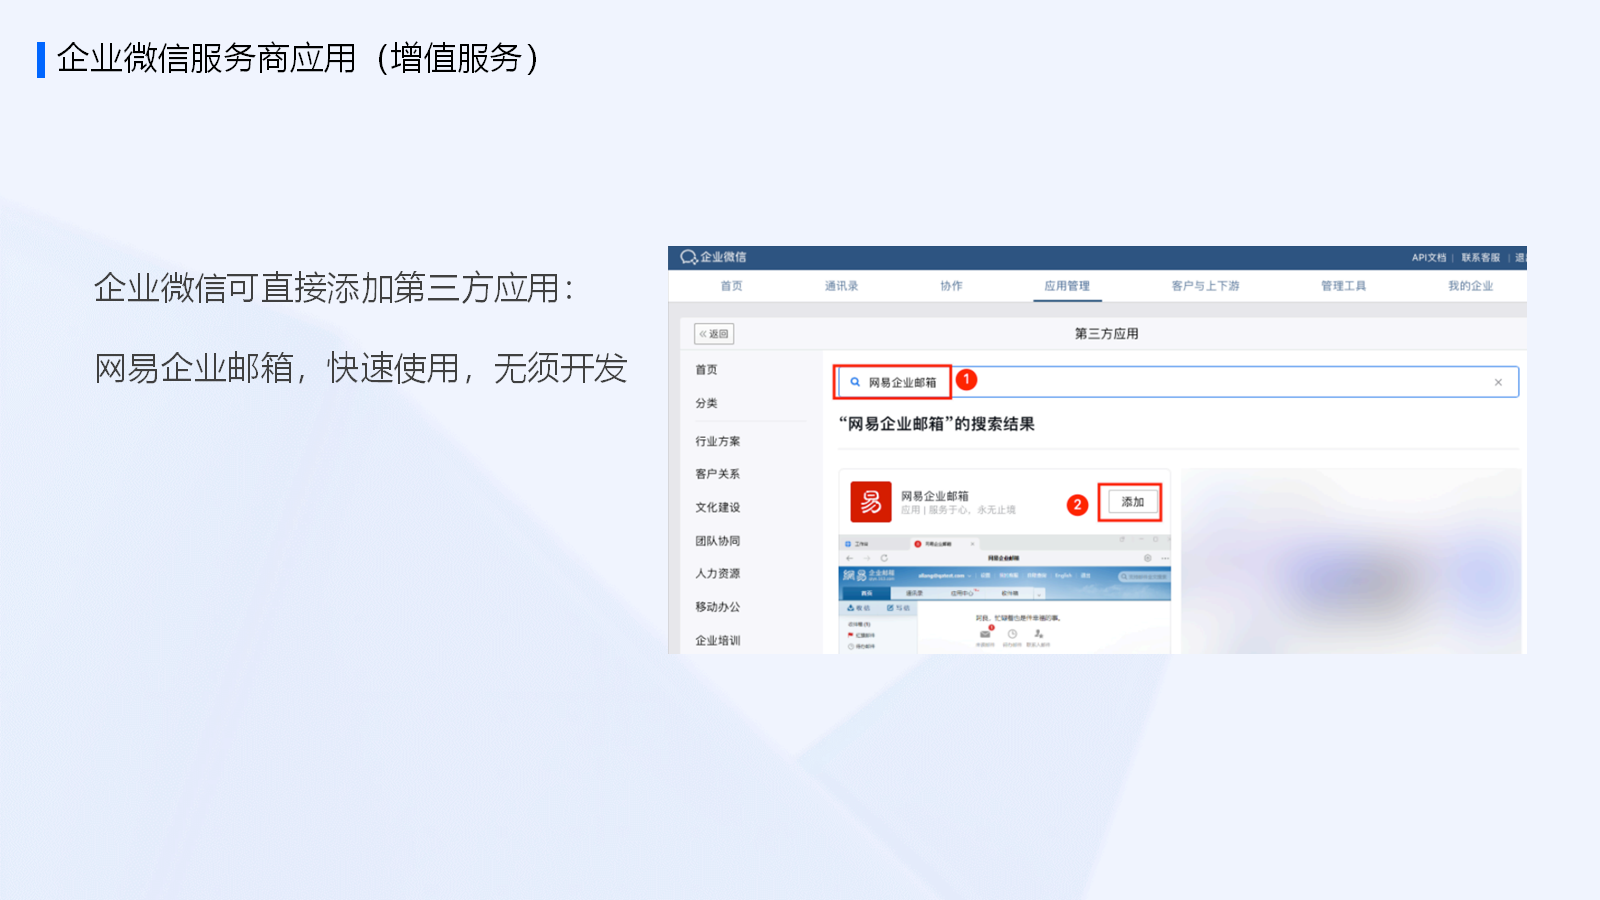
Task: Switch to the 协作 tab
Action: click(x=951, y=286)
